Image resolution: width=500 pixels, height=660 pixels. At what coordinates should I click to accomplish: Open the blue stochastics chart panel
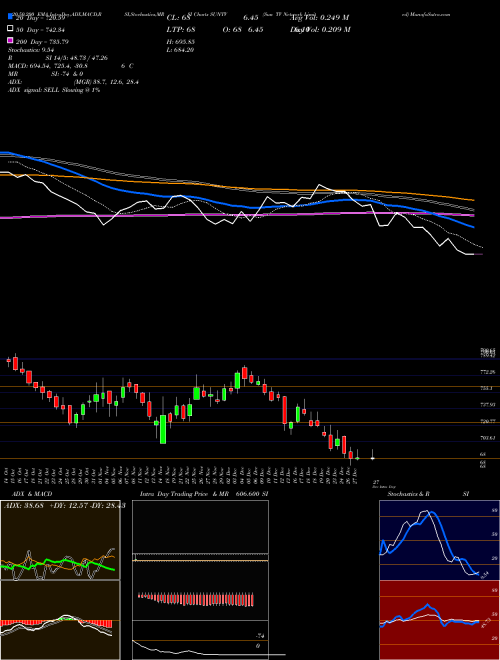(x=439, y=540)
